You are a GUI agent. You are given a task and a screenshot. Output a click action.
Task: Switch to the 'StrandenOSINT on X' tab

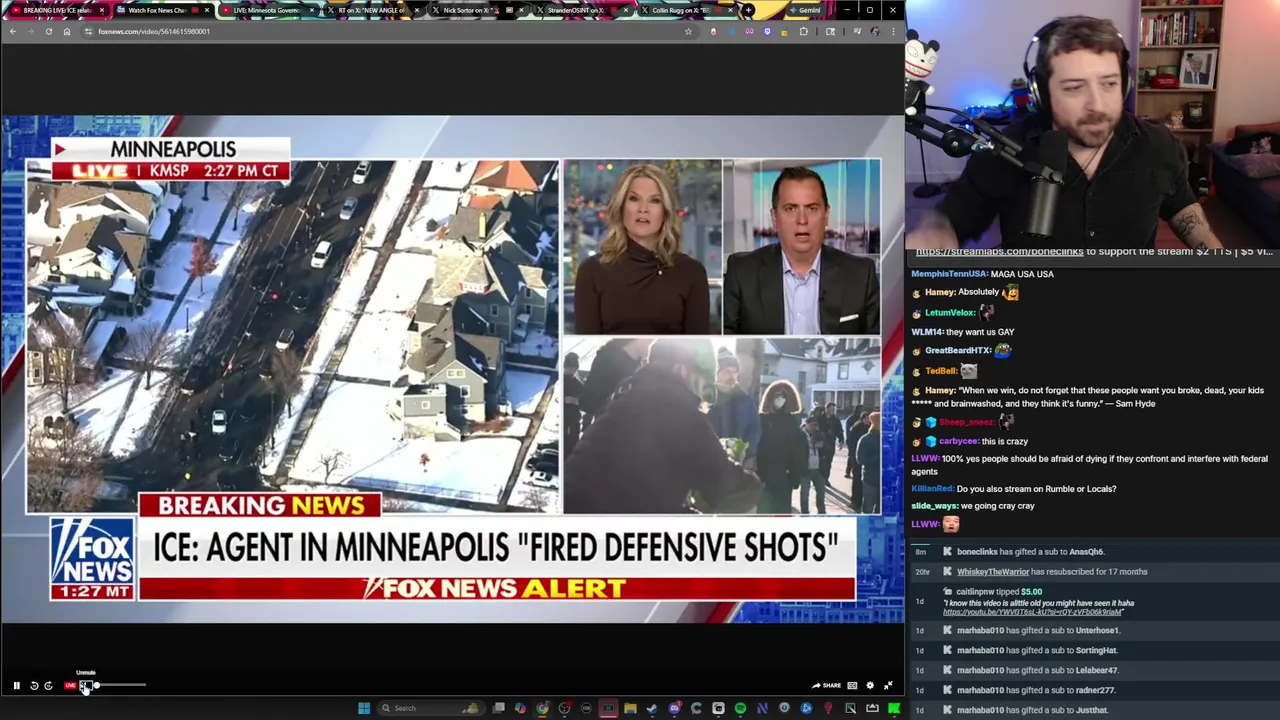585,10
